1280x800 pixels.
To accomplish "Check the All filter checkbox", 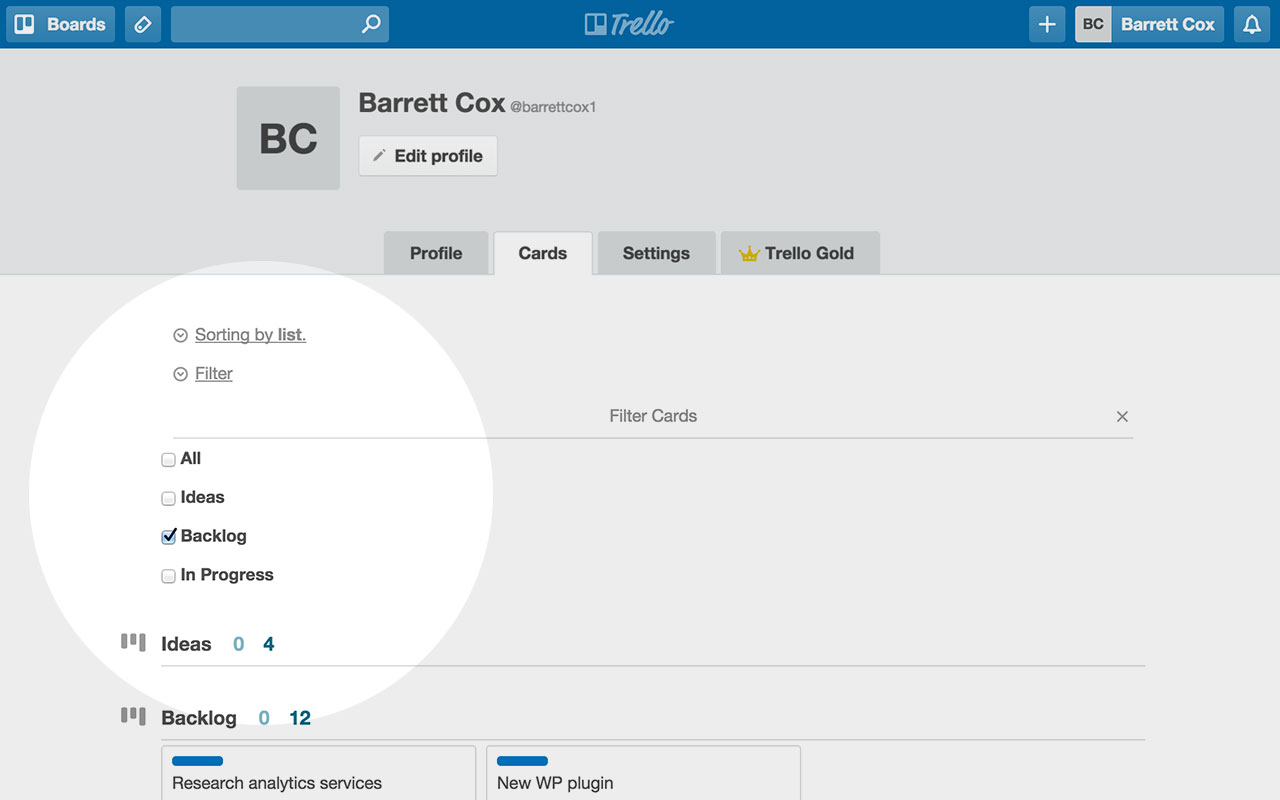I will click(x=168, y=460).
